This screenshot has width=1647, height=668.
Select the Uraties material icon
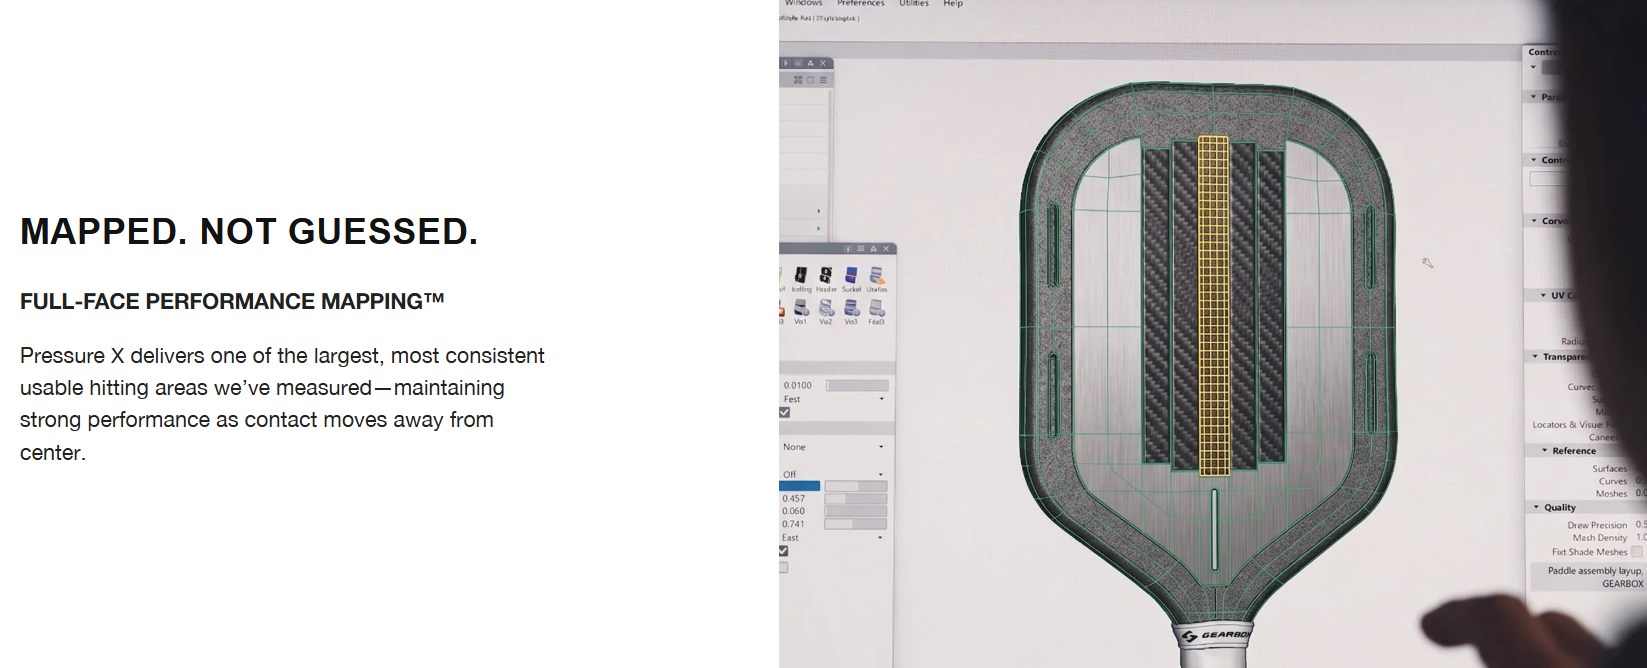click(x=877, y=275)
